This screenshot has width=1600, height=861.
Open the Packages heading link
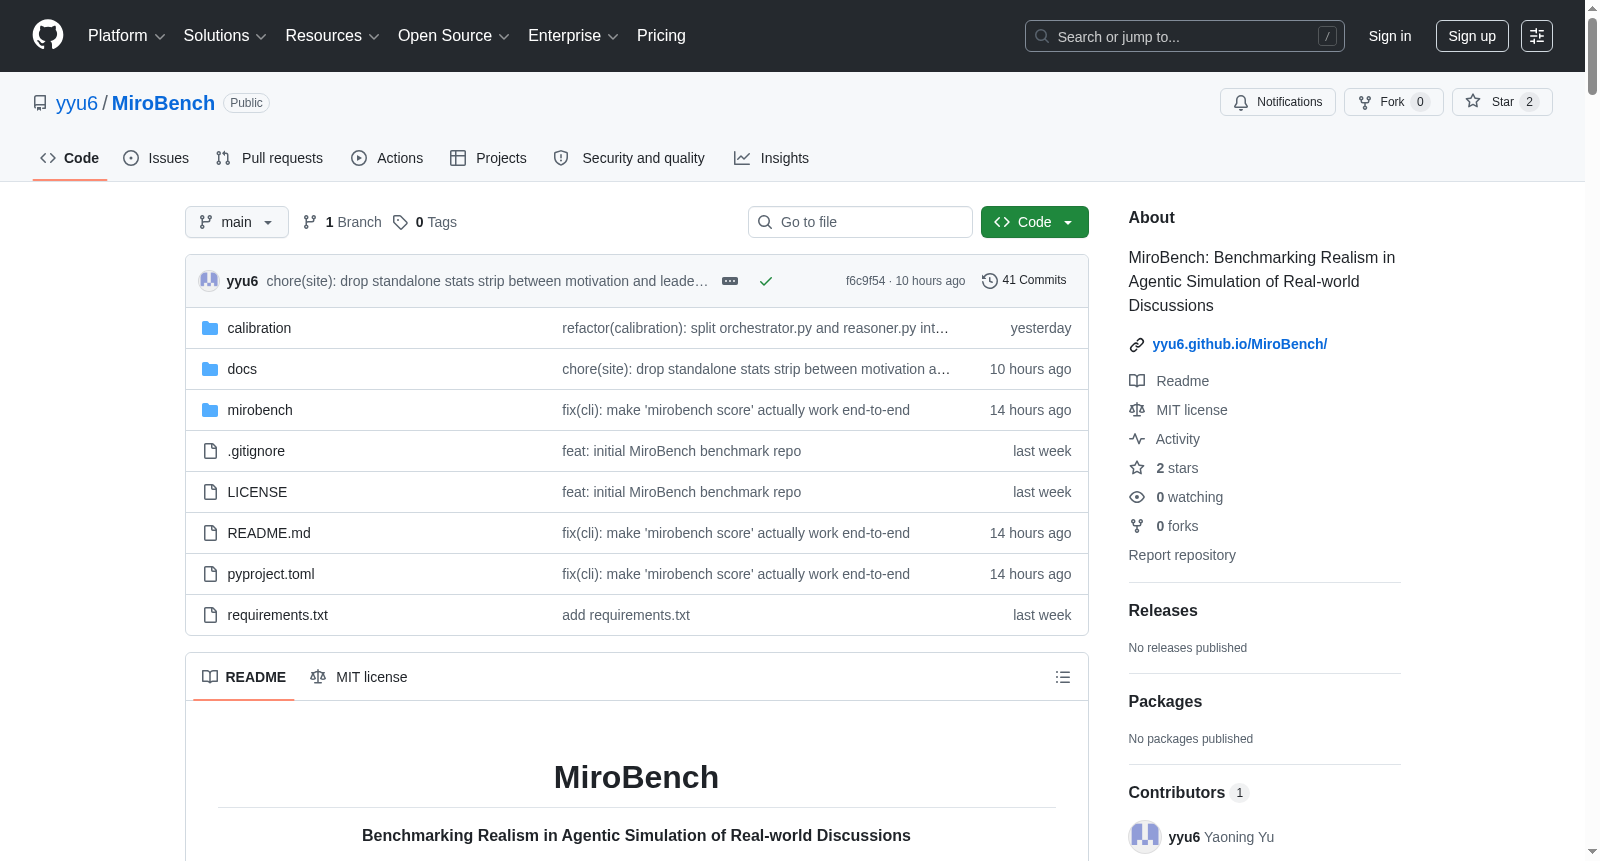coord(1165,702)
